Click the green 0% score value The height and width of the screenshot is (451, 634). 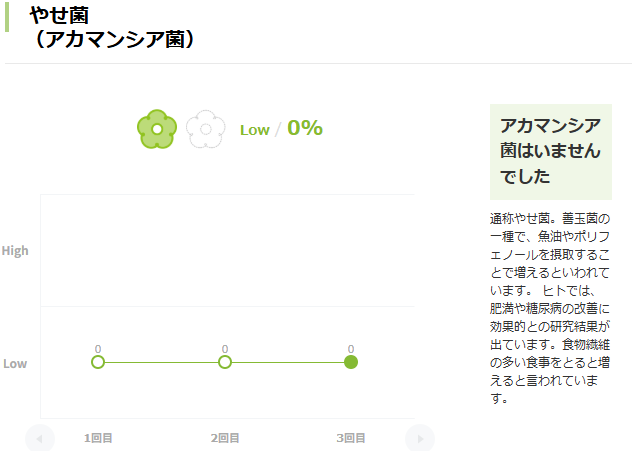pyautogui.click(x=305, y=128)
